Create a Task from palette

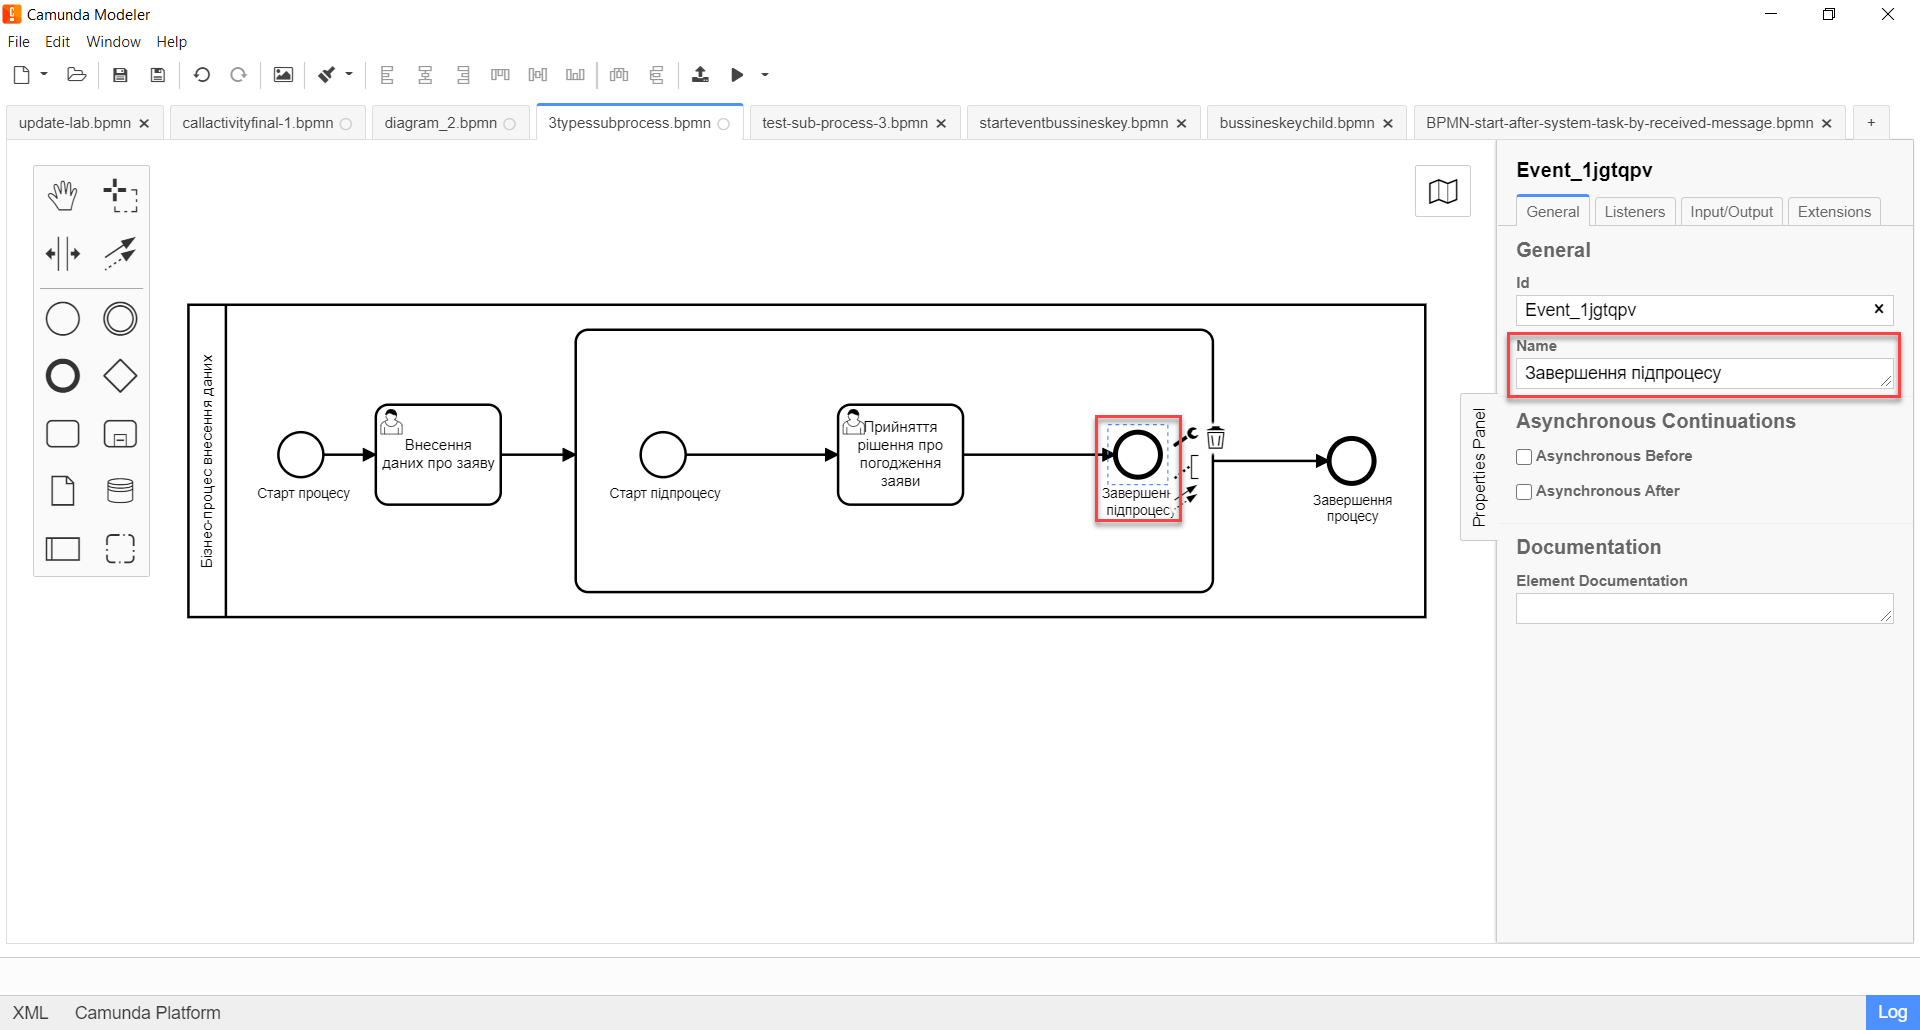(x=63, y=434)
